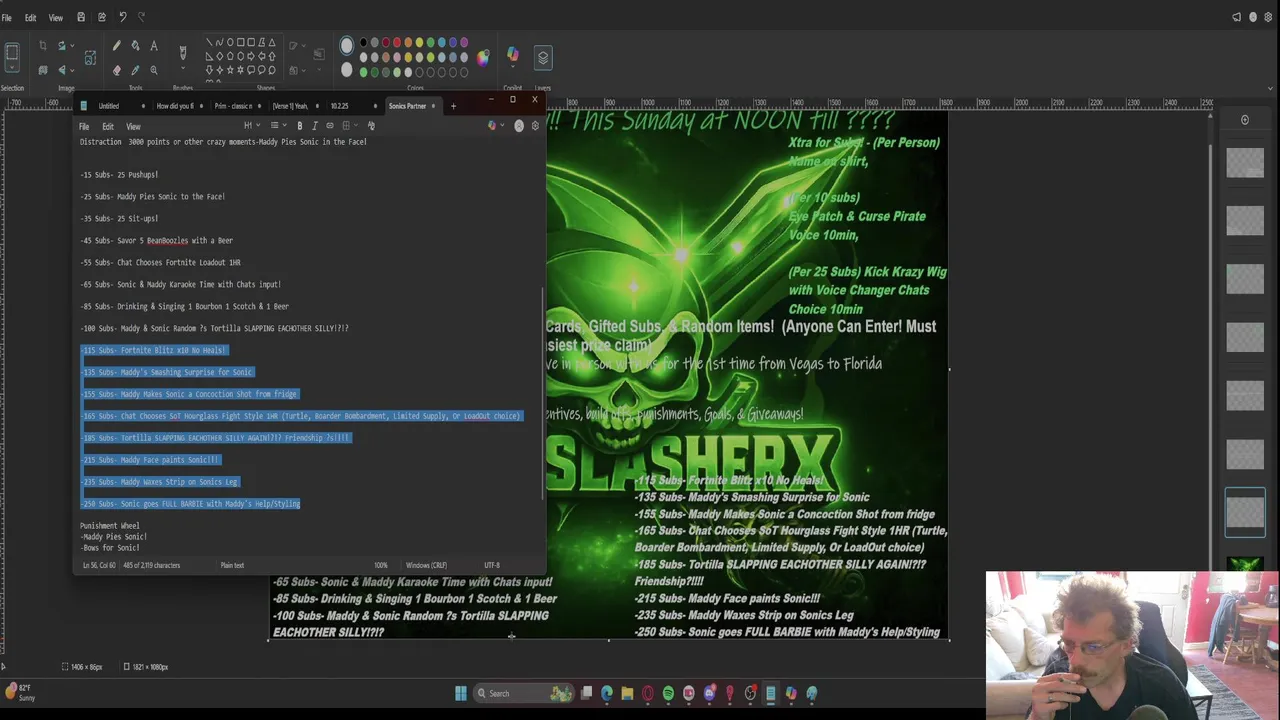Click Paint feedback megaphone icon
The width and height of the screenshot is (1280, 720).
coord(1237,17)
